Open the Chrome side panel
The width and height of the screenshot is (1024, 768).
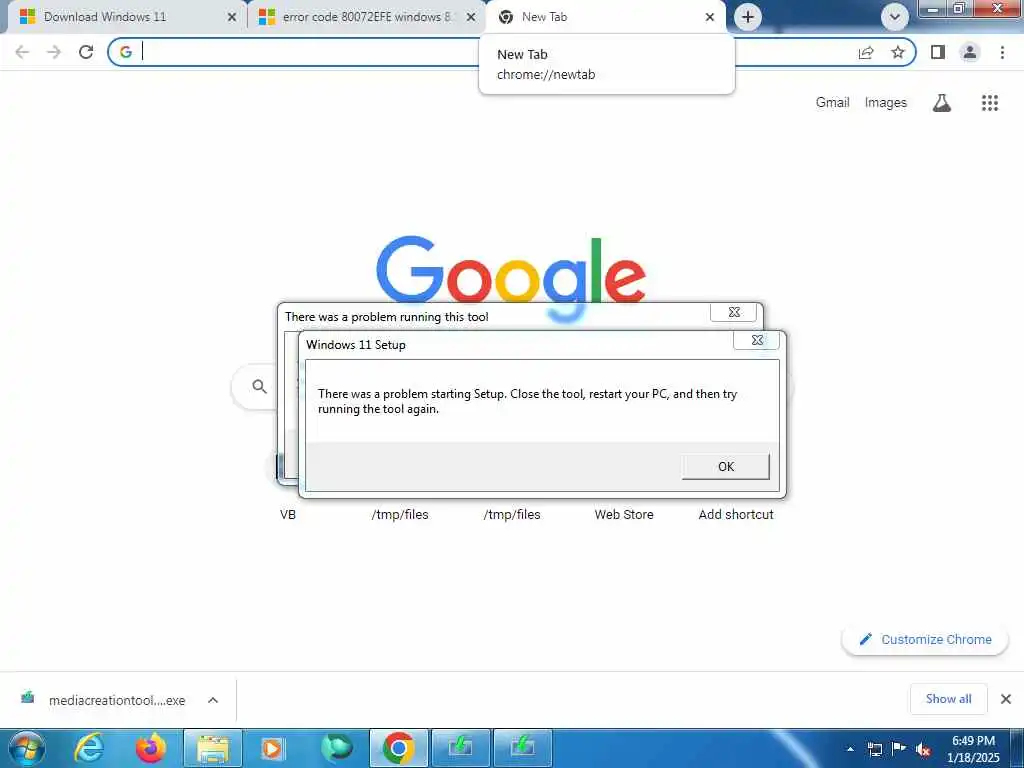[938, 52]
